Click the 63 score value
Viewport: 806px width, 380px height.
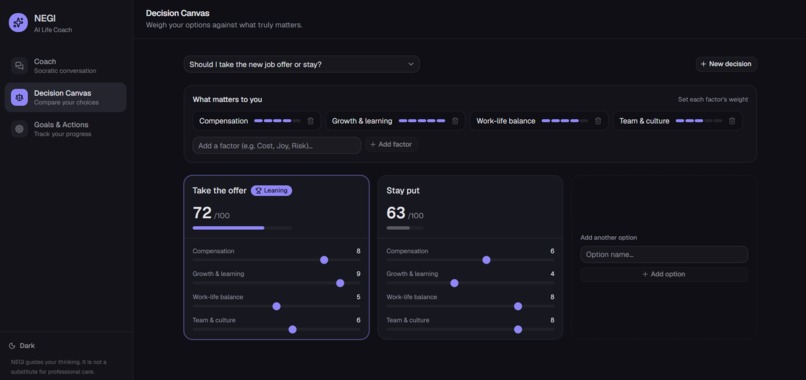click(396, 213)
